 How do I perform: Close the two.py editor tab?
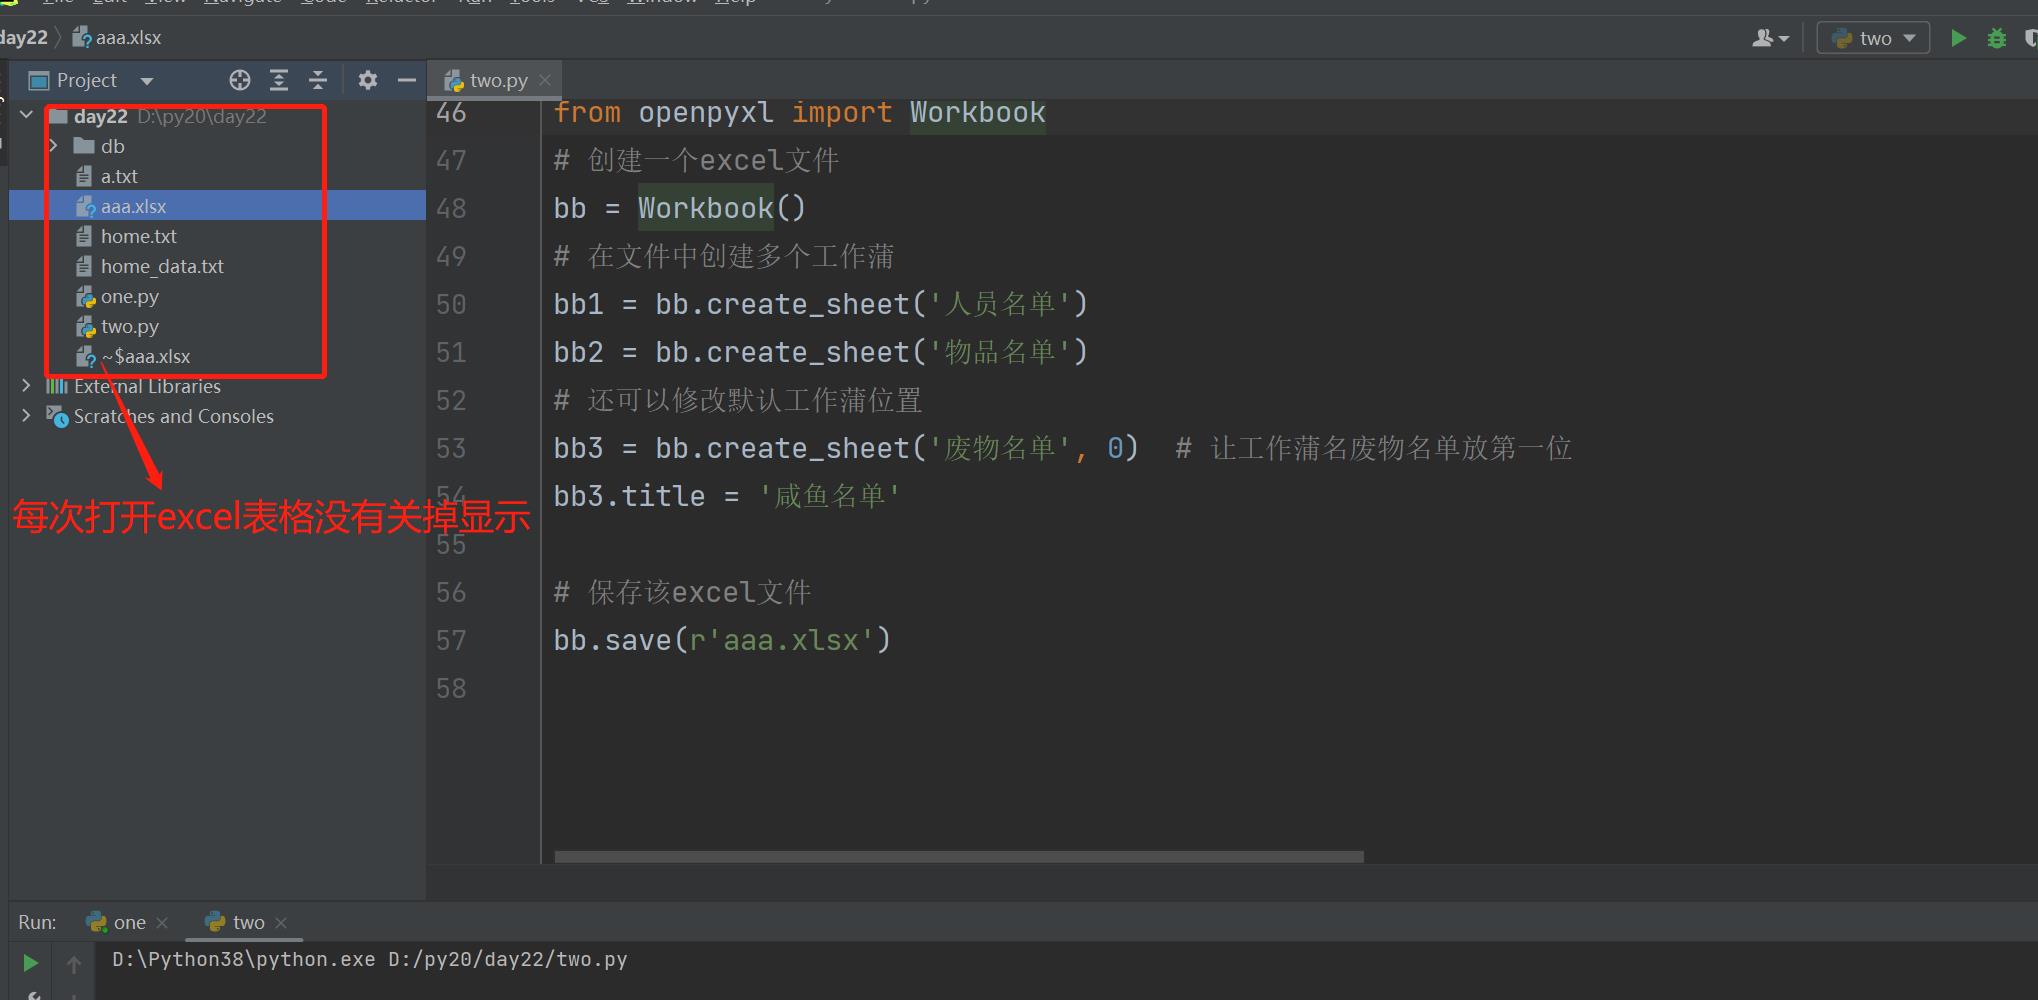tap(545, 80)
